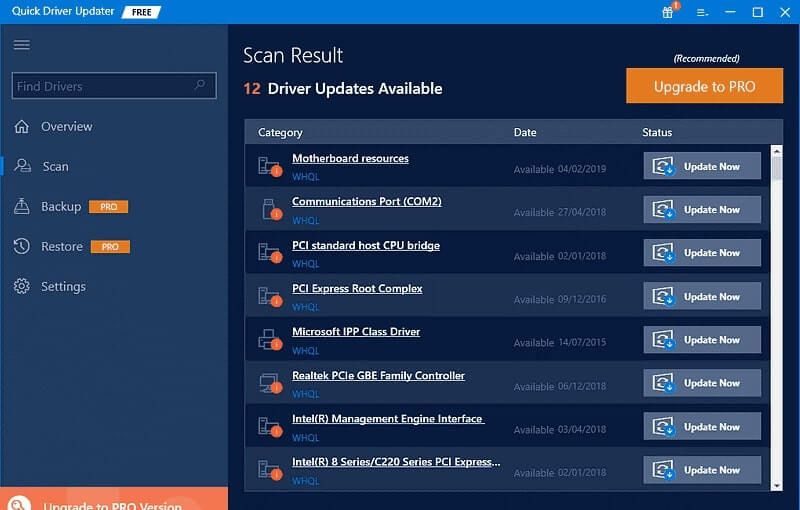Click the search magnifier in Find Drivers
Viewport: 800px width, 510px height.
(200, 84)
